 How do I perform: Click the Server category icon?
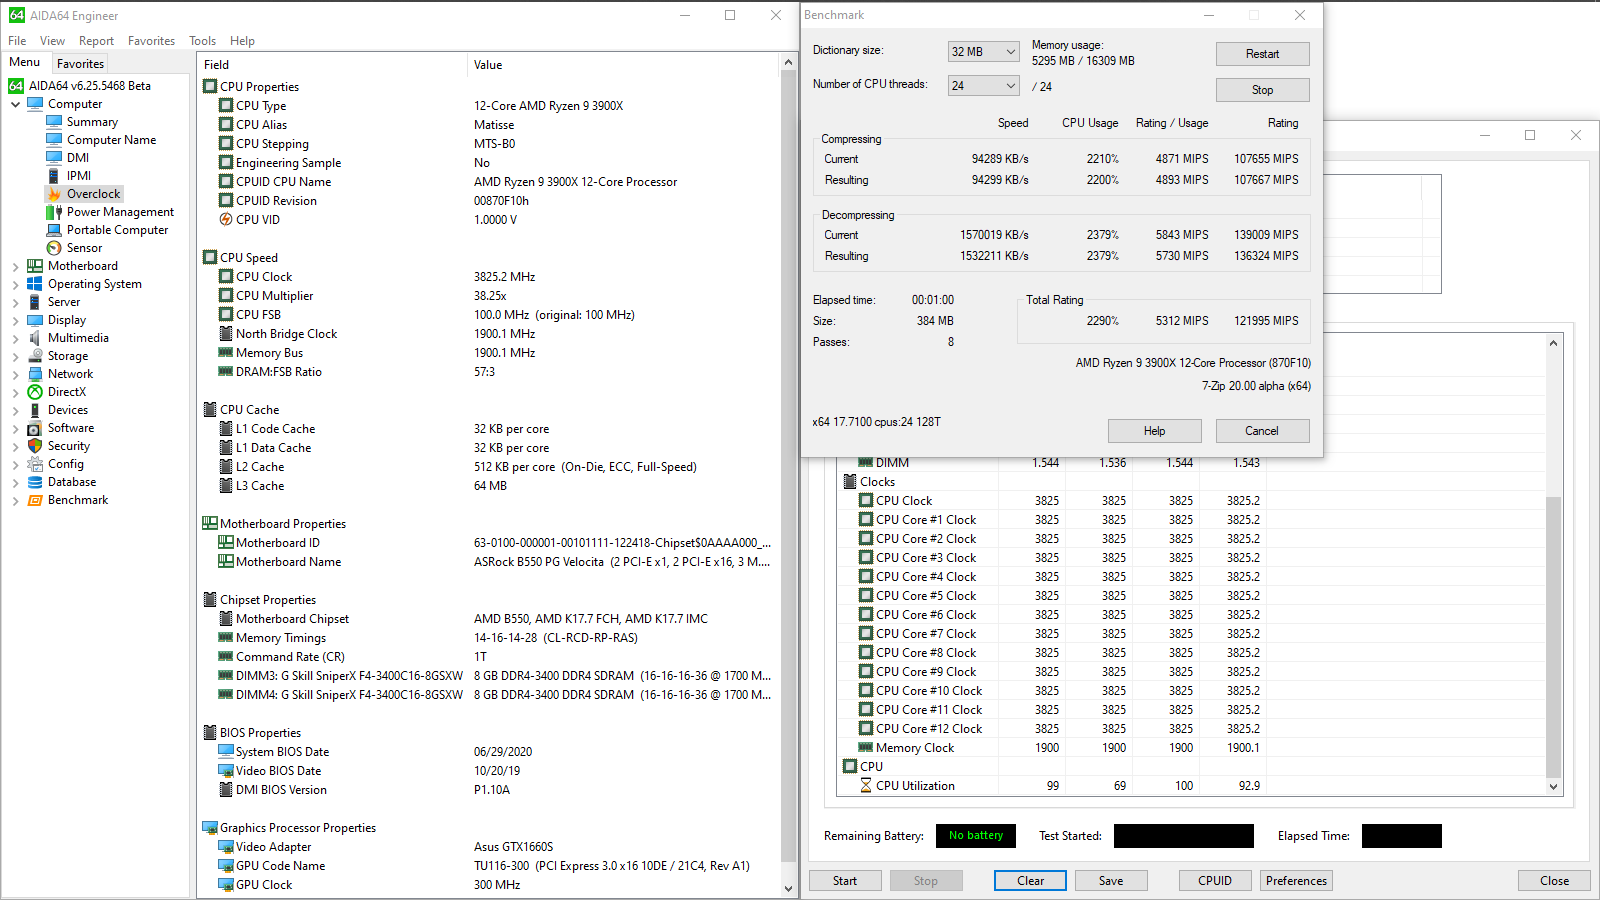pyautogui.click(x=35, y=302)
